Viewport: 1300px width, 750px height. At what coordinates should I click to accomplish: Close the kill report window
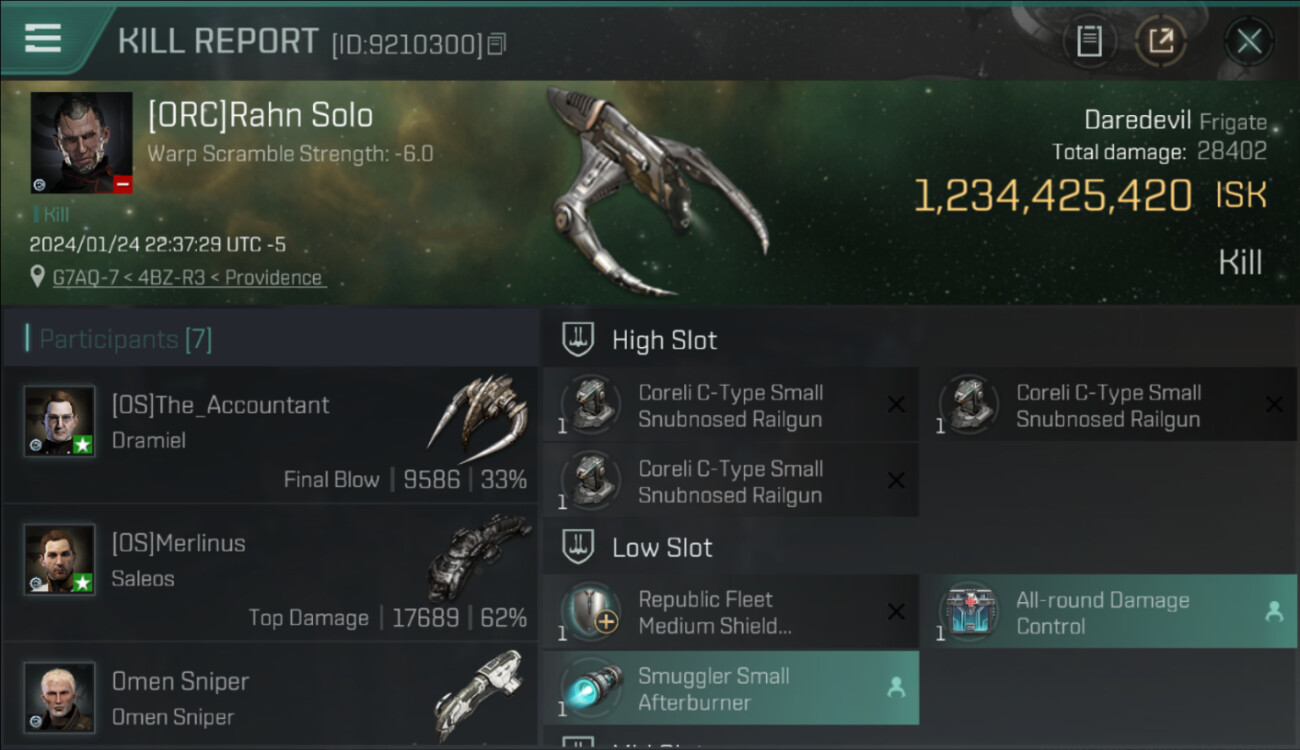1249,41
